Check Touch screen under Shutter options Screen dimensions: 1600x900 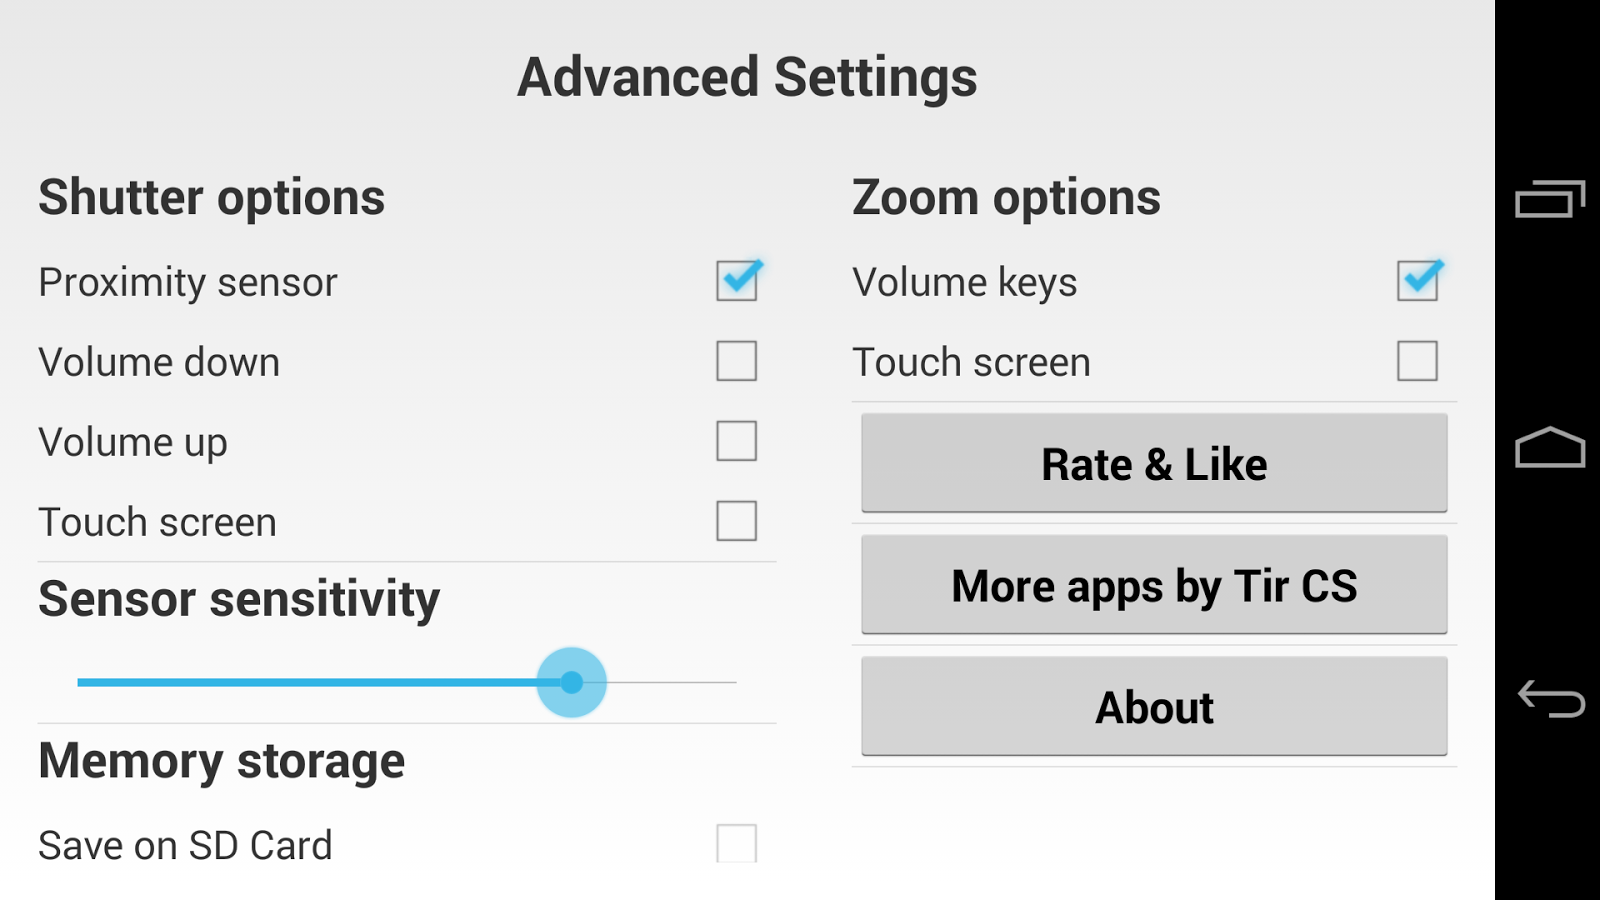737,521
